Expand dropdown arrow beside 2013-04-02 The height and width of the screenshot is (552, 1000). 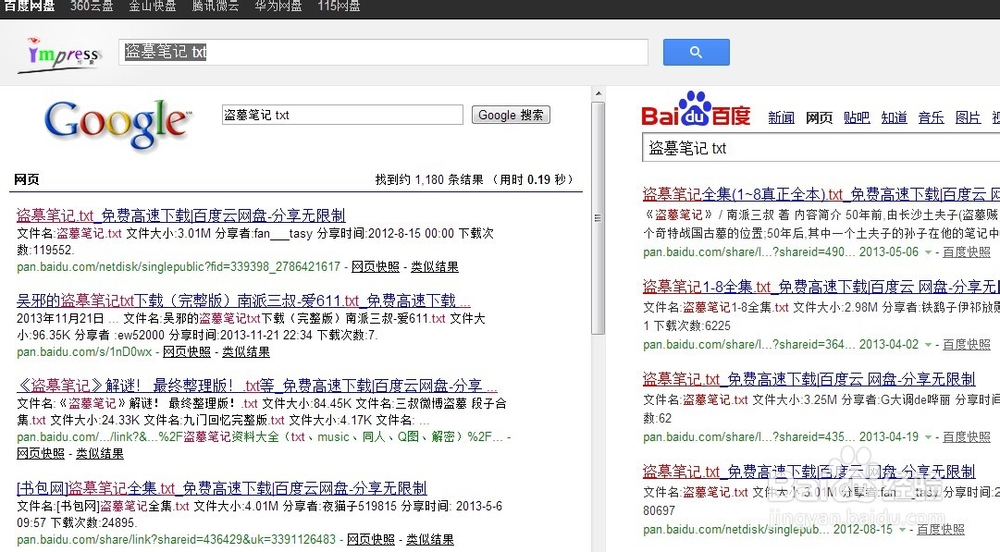pyautogui.click(x=929, y=345)
